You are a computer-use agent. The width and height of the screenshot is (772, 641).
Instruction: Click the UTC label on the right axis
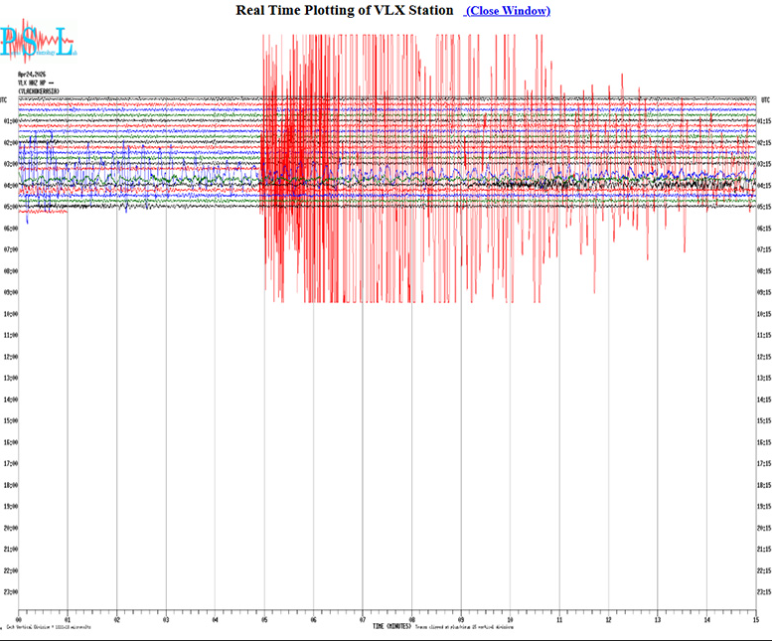(765, 99)
